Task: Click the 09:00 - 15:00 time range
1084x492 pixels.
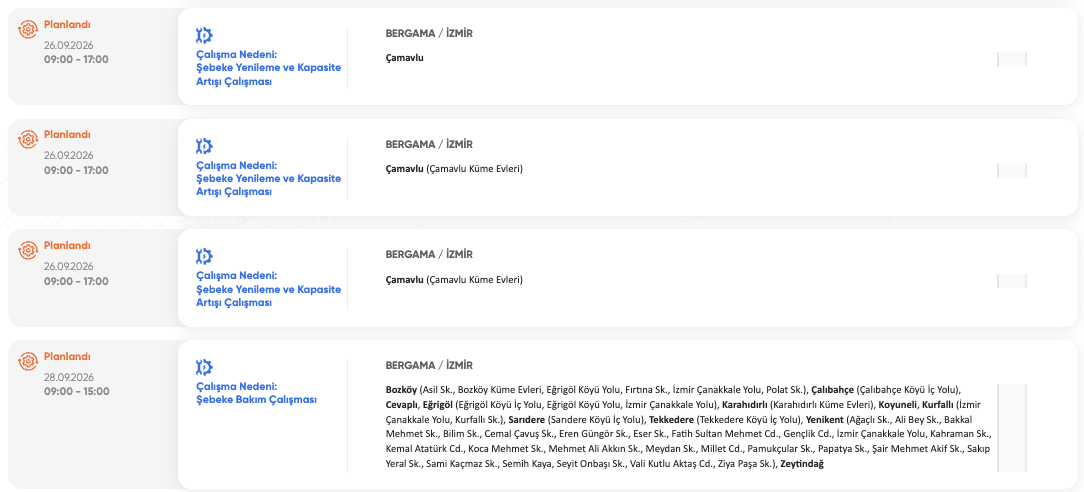Action: click(x=77, y=391)
